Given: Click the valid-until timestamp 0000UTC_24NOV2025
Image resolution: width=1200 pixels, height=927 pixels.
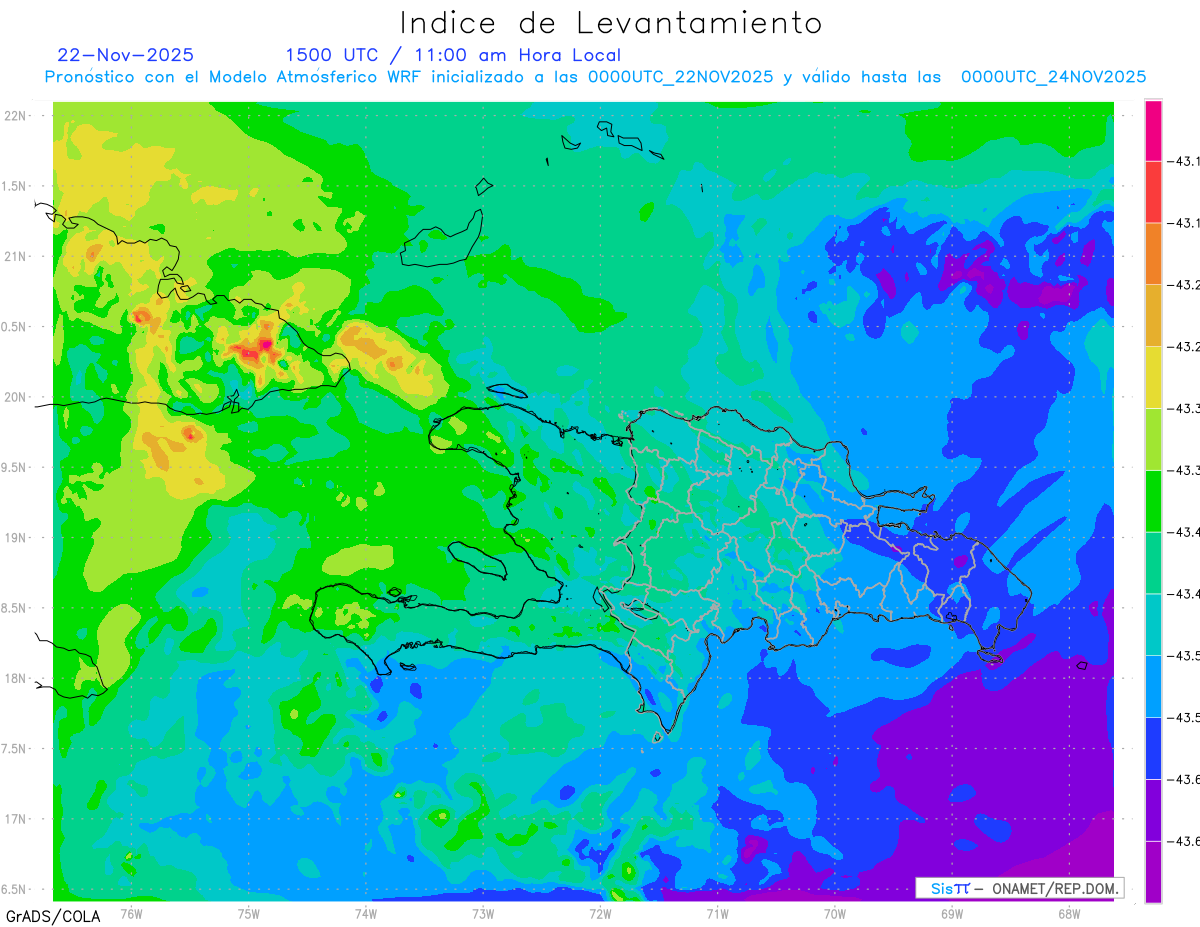Looking at the screenshot, I should (1053, 78).
